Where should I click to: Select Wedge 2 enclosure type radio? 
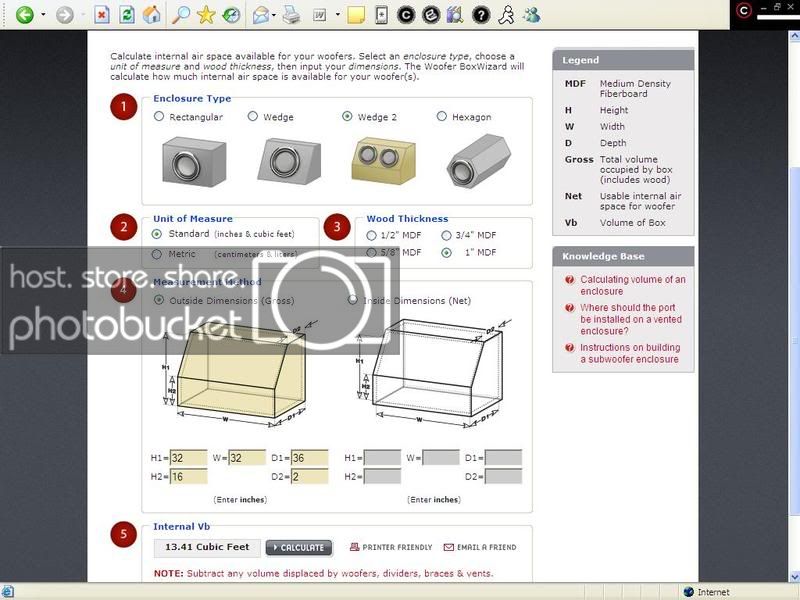coord(347,116)
